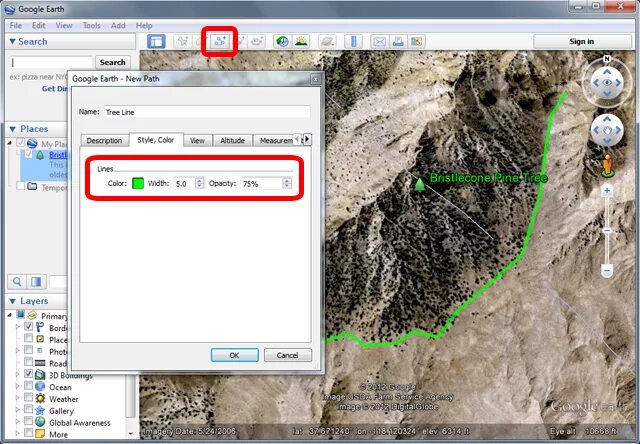Open the File menu
Image resolution: width=640 pixels, height=444 pixels.
(16, 25)
